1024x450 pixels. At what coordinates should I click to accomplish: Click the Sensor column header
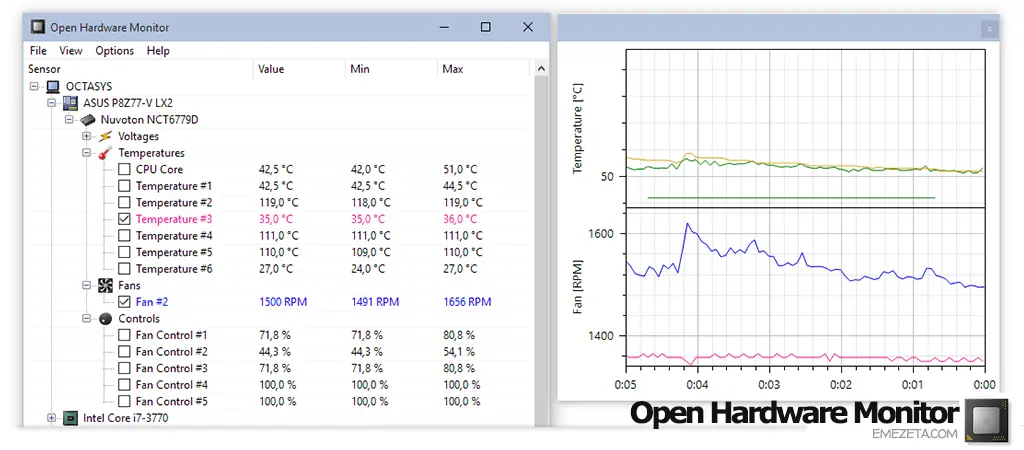[x=138, y=69]
